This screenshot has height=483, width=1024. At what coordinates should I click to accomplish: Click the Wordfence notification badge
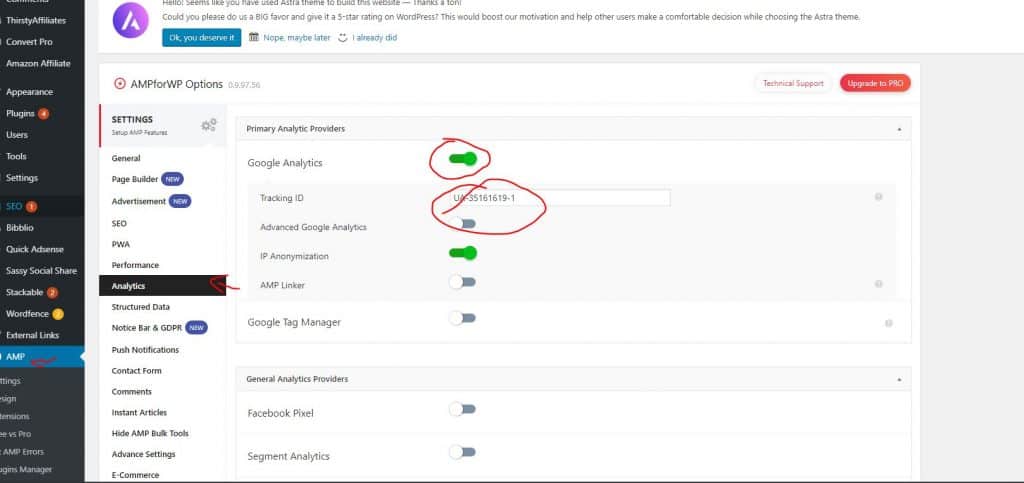pyautogui.click(x=57, y=314)
